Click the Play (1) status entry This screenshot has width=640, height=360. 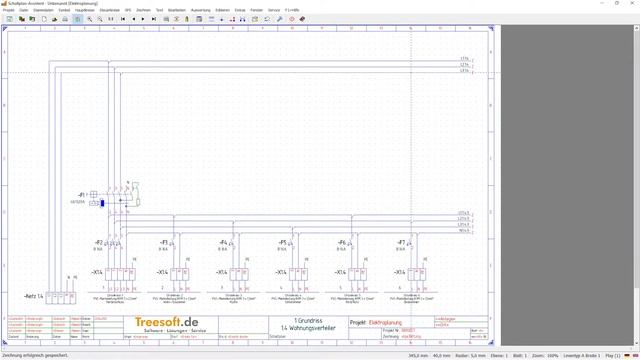pos(613,356)
